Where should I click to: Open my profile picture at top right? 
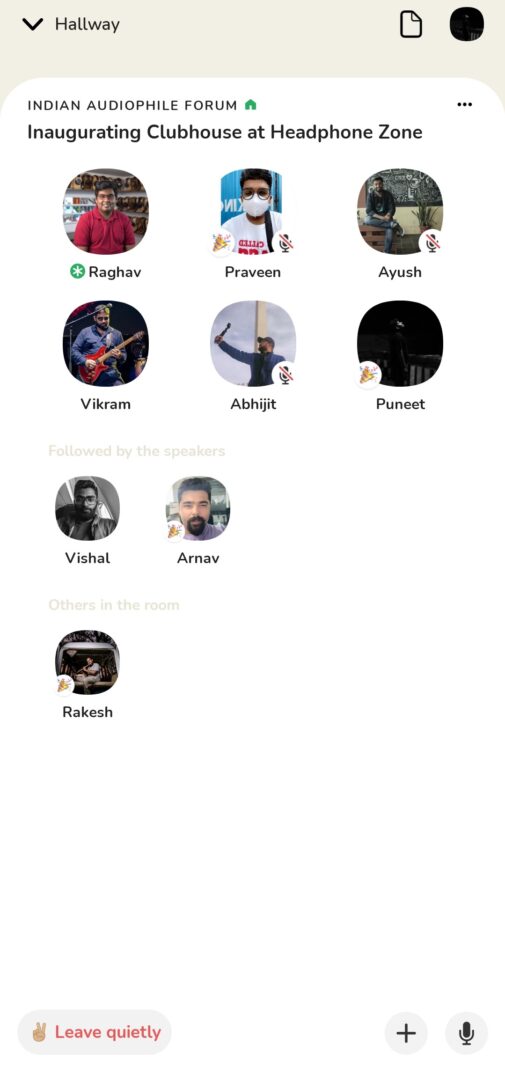point(466,25)
